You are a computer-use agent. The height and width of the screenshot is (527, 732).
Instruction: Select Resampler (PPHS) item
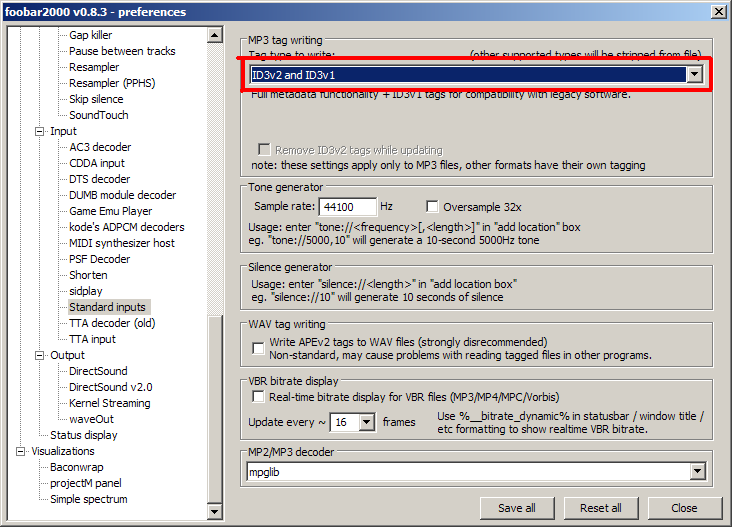click(113, 83)
